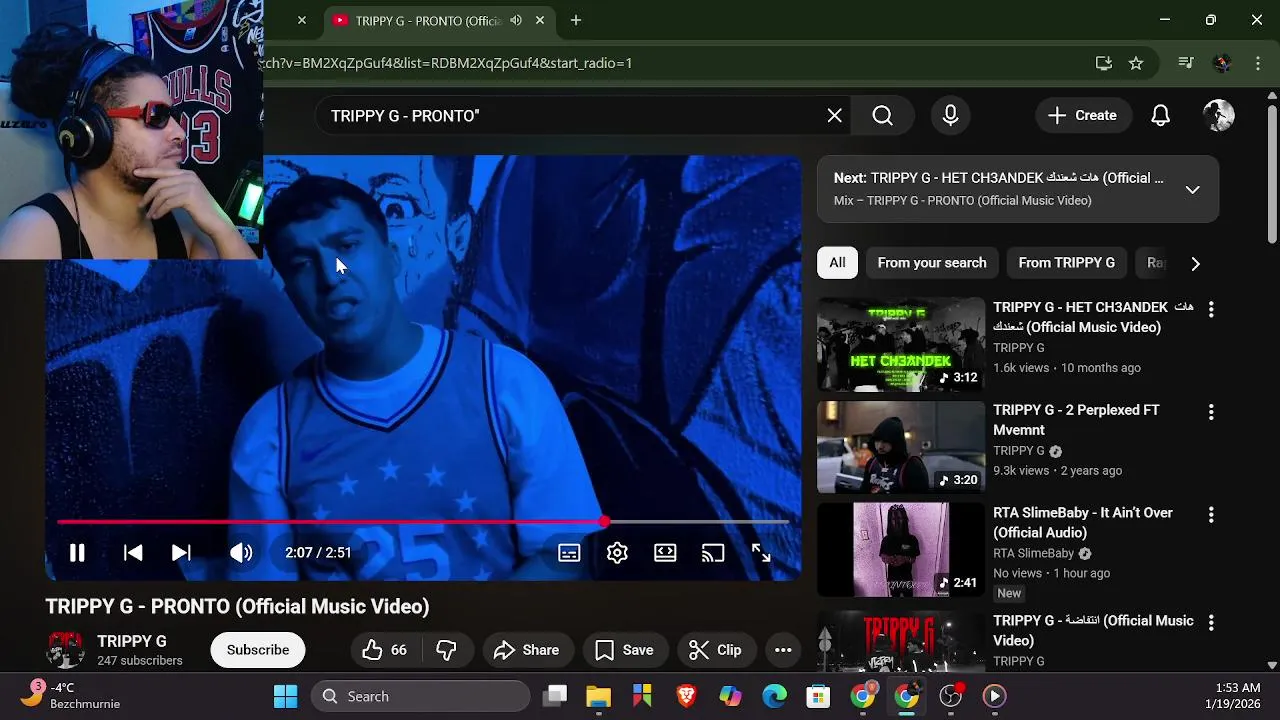
Task: Bookmark this page star icon
Action: pyautogui.click(x=1136, y=63)
